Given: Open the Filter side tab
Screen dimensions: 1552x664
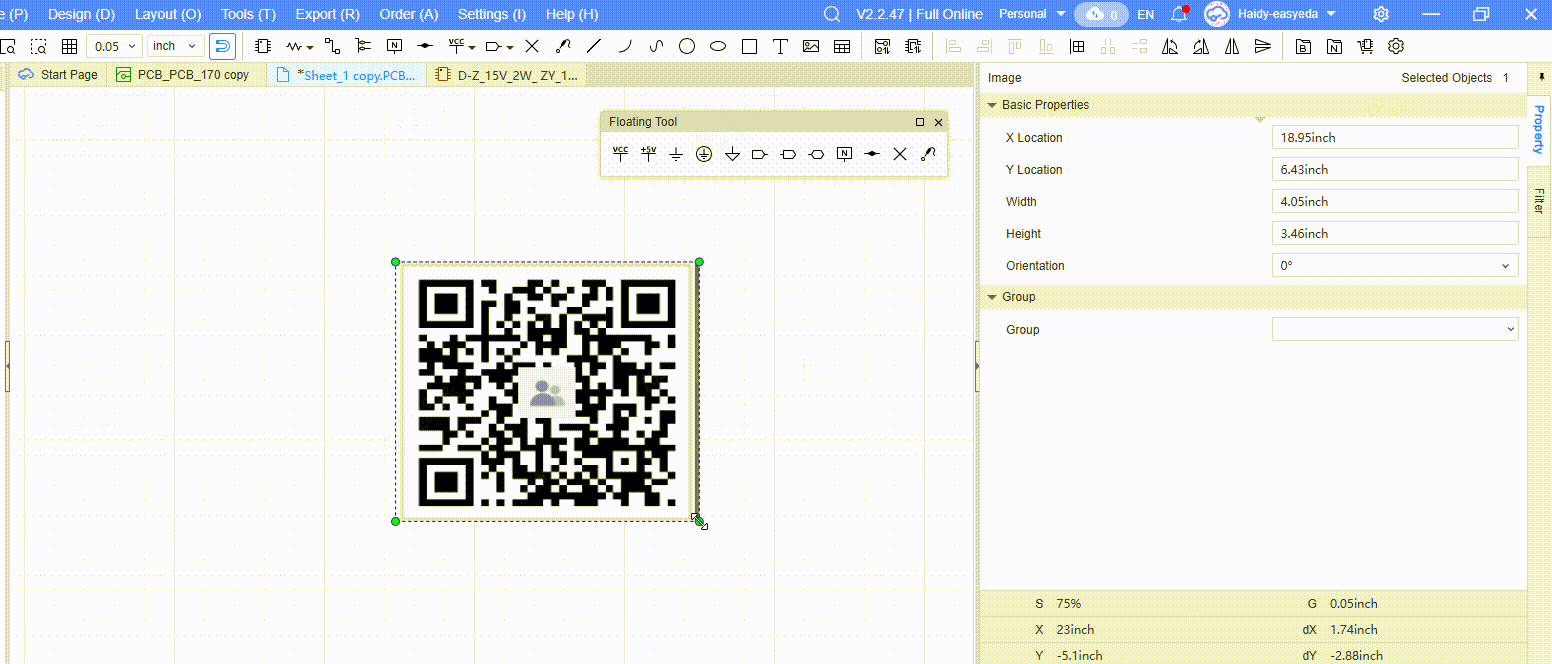Looking at the screenshot, I should (x=1539, y=200).
